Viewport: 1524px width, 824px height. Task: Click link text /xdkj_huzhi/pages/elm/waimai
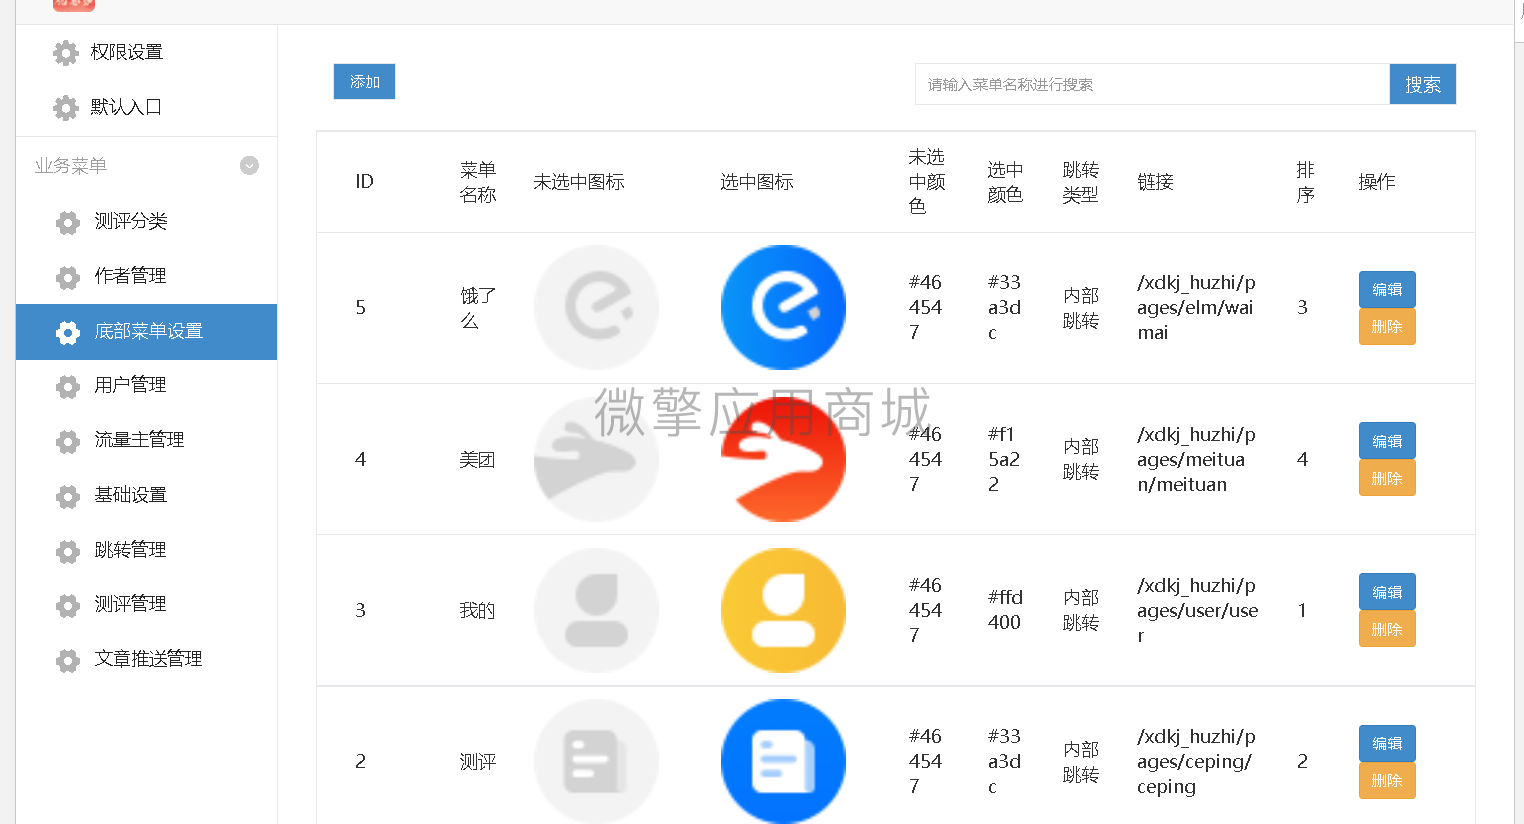click(x=1196, y=307)
